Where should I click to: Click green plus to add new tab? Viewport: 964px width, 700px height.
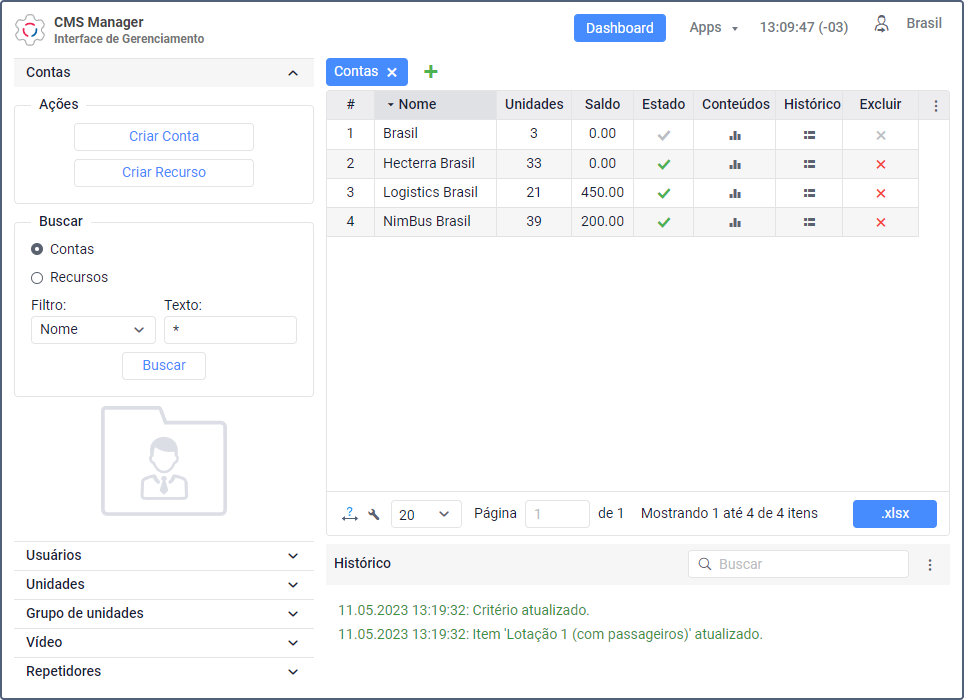(x=431, y=72)
